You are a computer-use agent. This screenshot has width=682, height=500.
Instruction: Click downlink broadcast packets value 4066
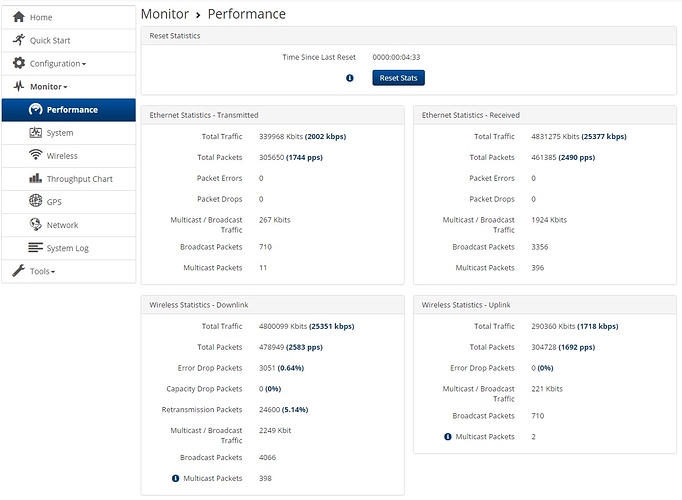267,457
